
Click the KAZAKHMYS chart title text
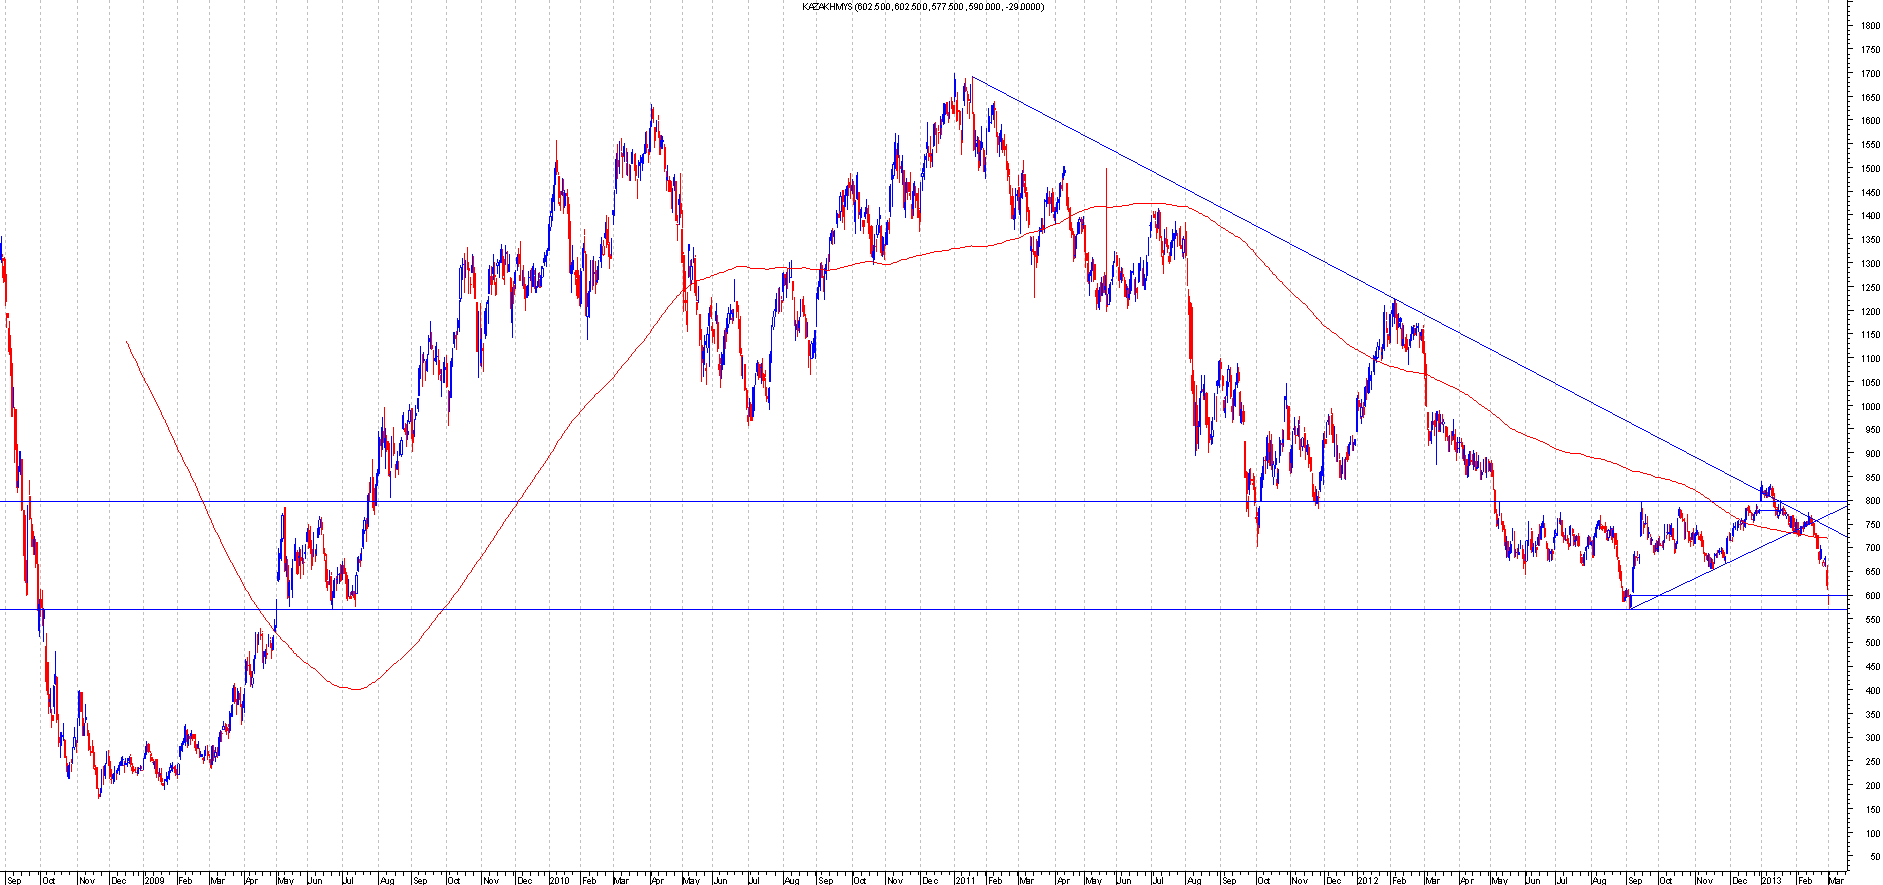pyautogui.click(x=923, y=7)
